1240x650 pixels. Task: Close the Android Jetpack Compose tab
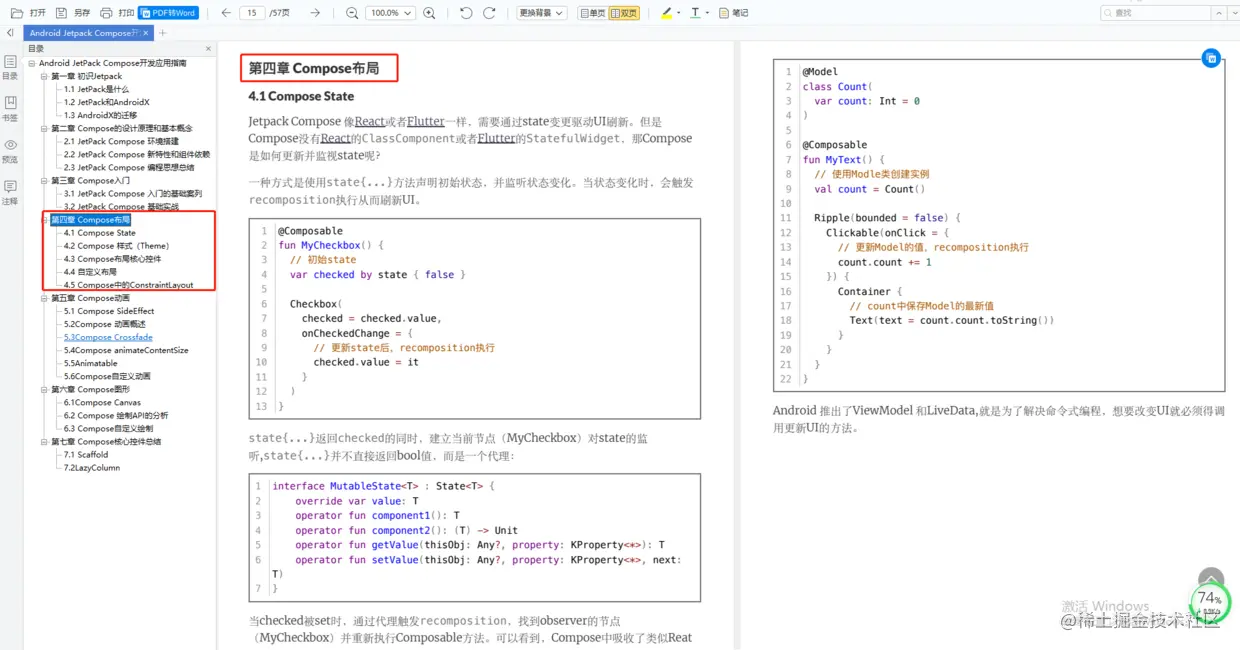(146, 33)
